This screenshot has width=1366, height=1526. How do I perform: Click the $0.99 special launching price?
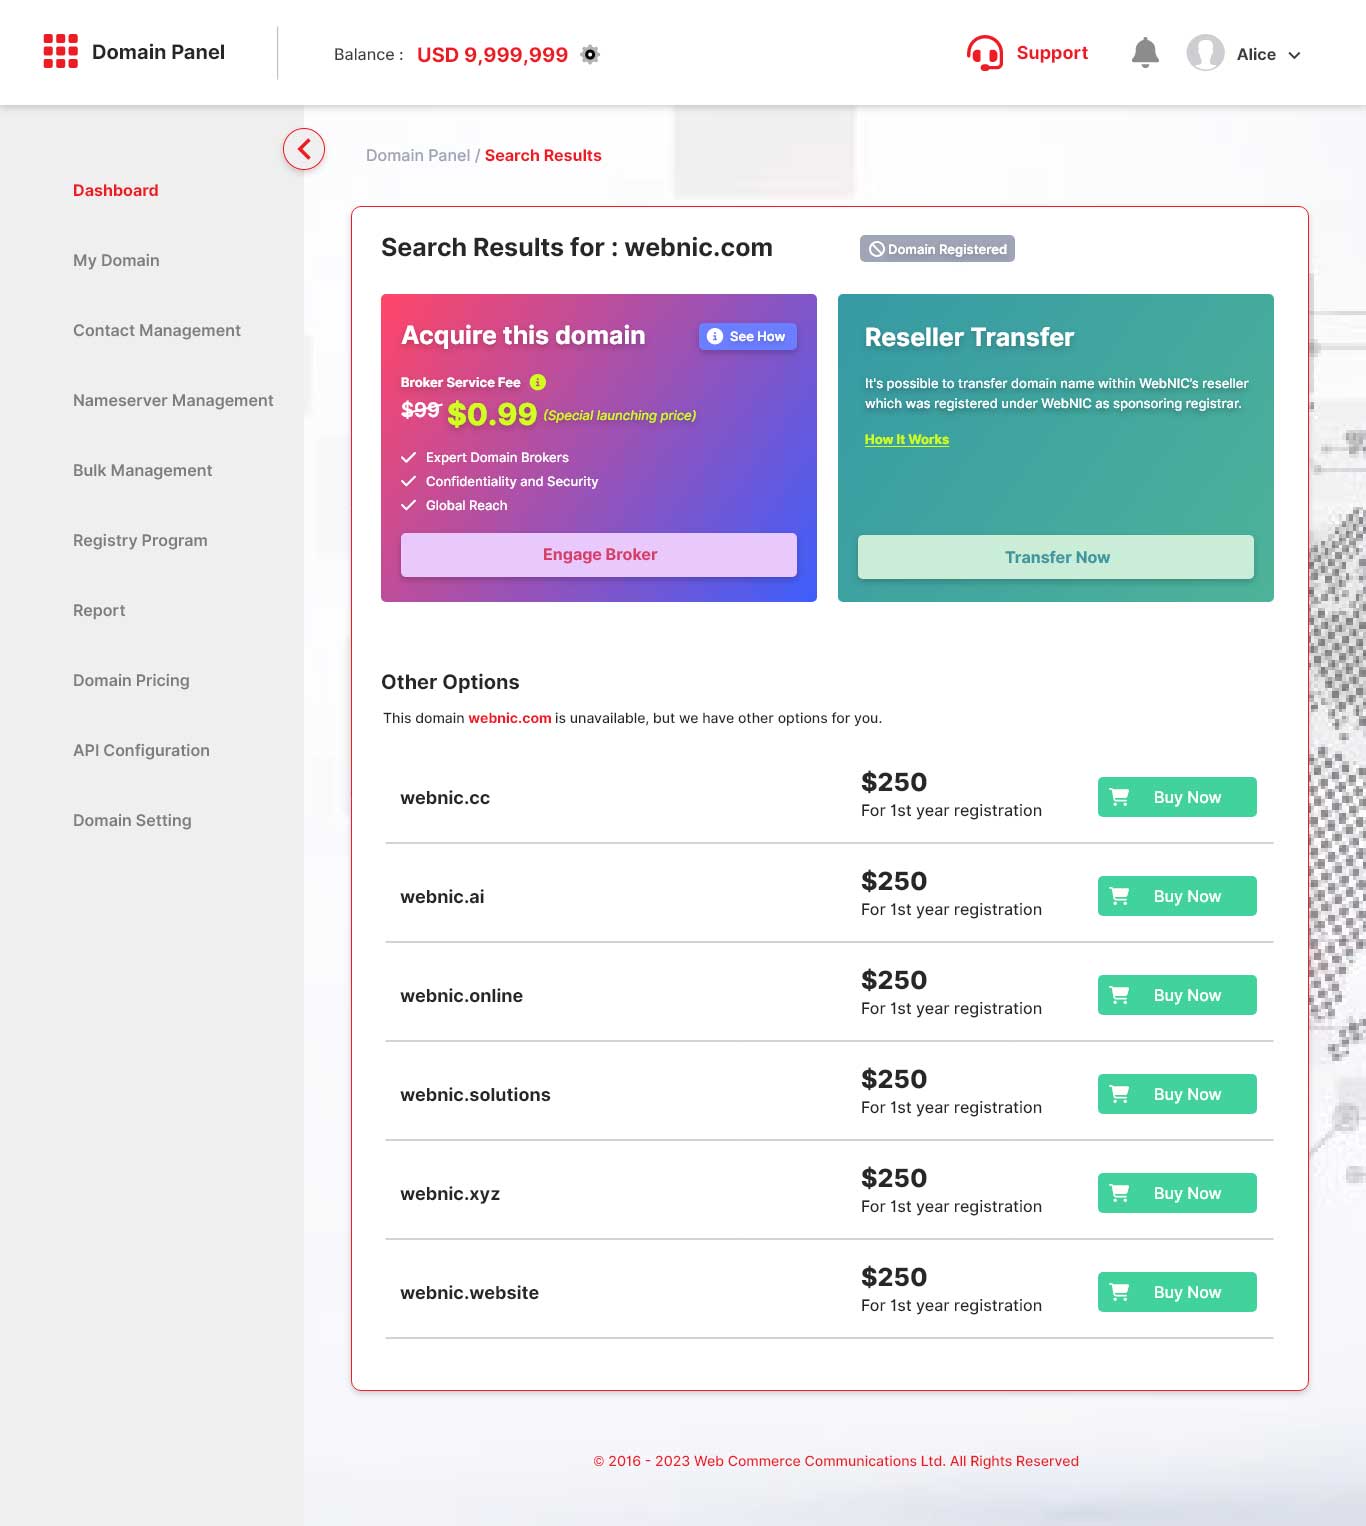tap(492, 414)
